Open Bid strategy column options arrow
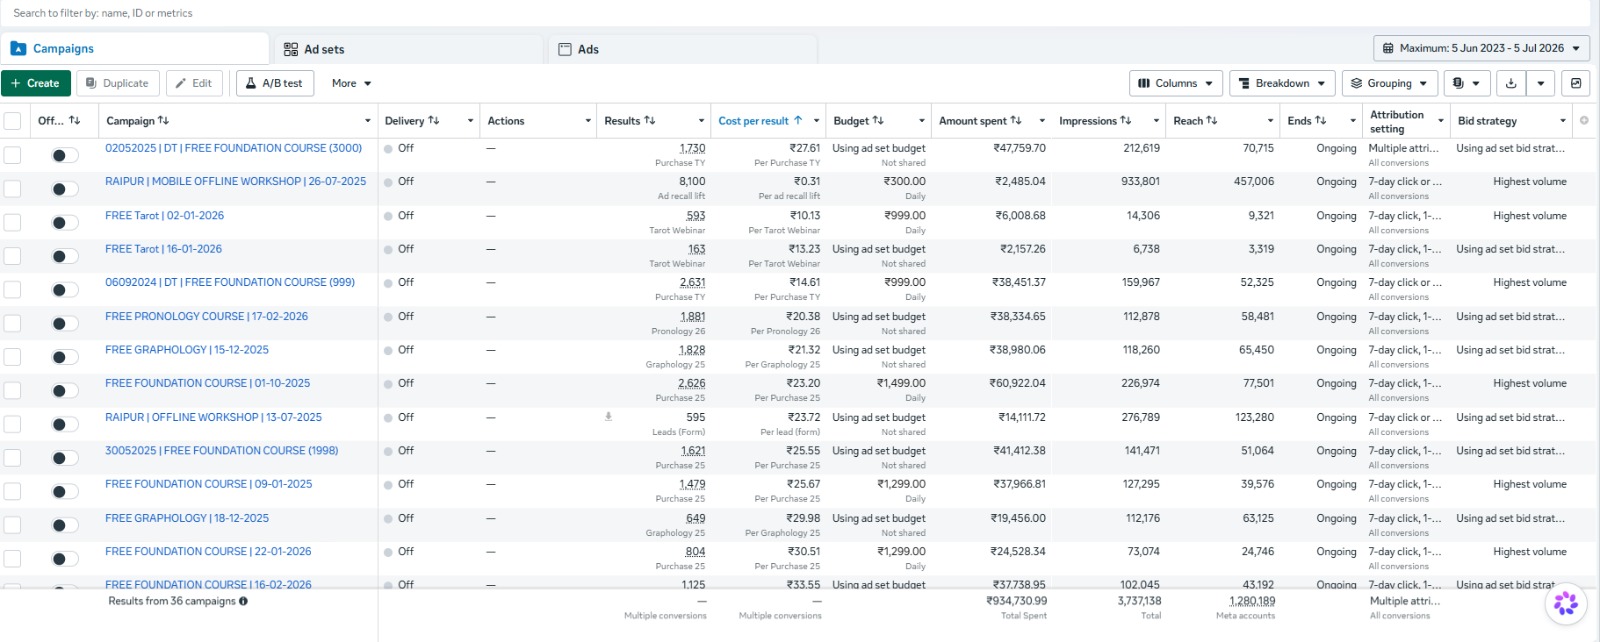This screenshot has width=1600, height=642. (1562, 121)
